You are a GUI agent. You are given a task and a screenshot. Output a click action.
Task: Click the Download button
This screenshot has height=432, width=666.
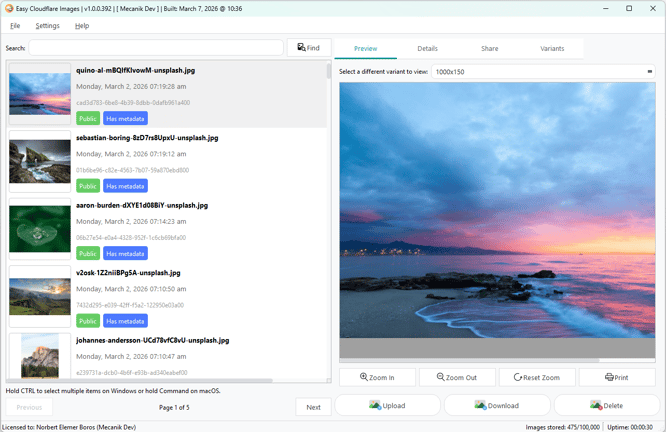(497, 405)
